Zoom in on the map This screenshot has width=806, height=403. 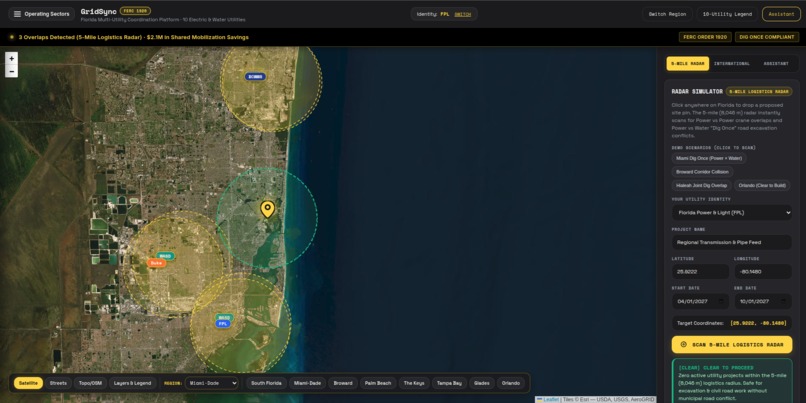point(11,59)
